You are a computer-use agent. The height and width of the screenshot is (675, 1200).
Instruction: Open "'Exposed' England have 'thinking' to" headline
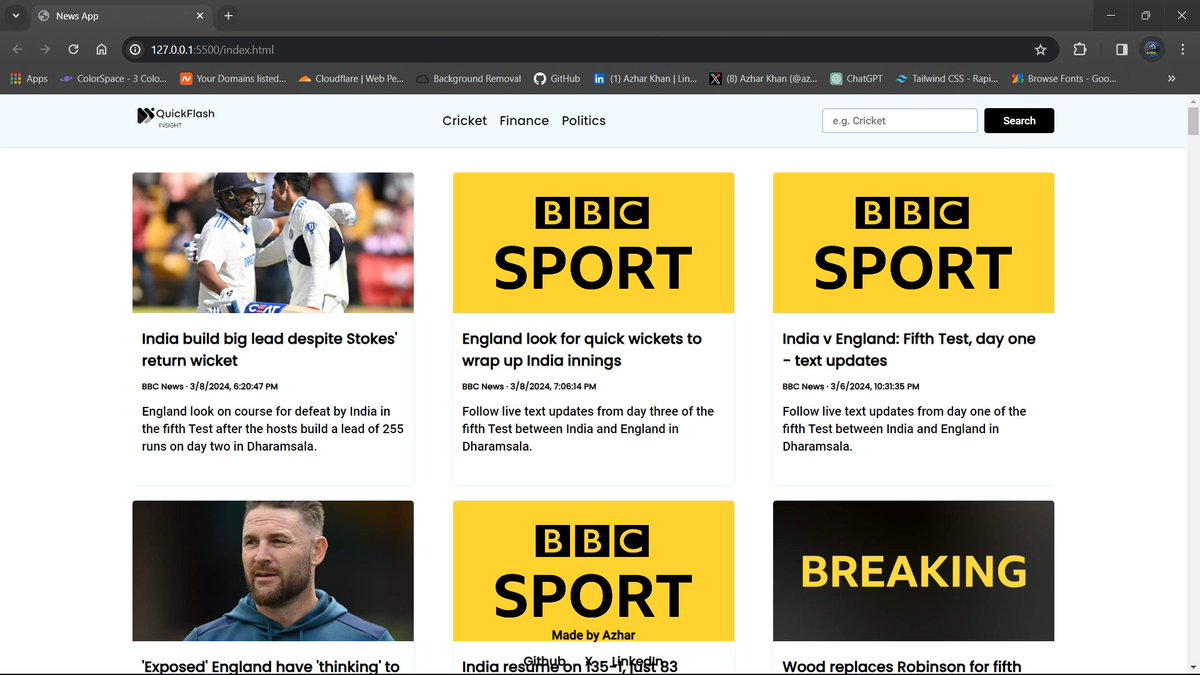[271, 667]
